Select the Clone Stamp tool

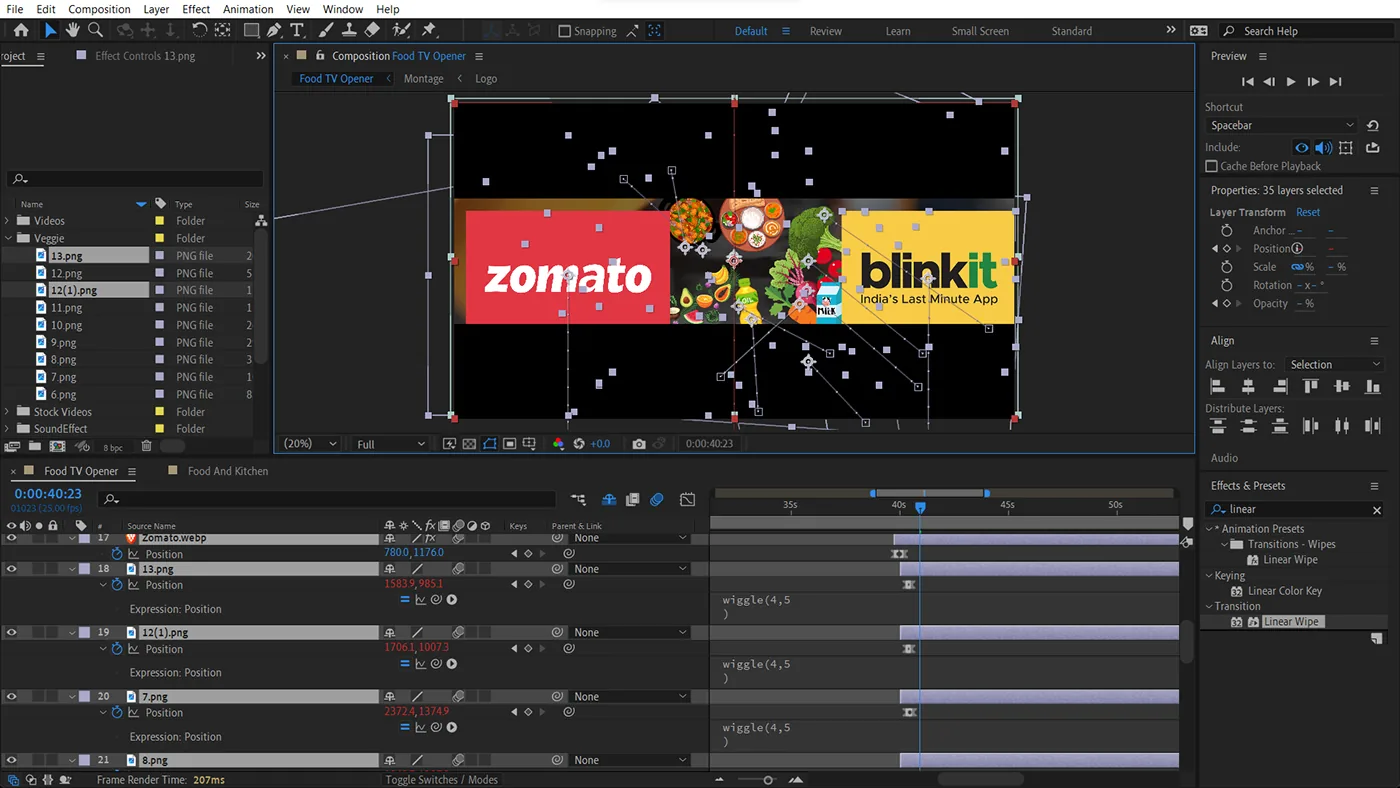pyautogui.click(x=349, y=31)
